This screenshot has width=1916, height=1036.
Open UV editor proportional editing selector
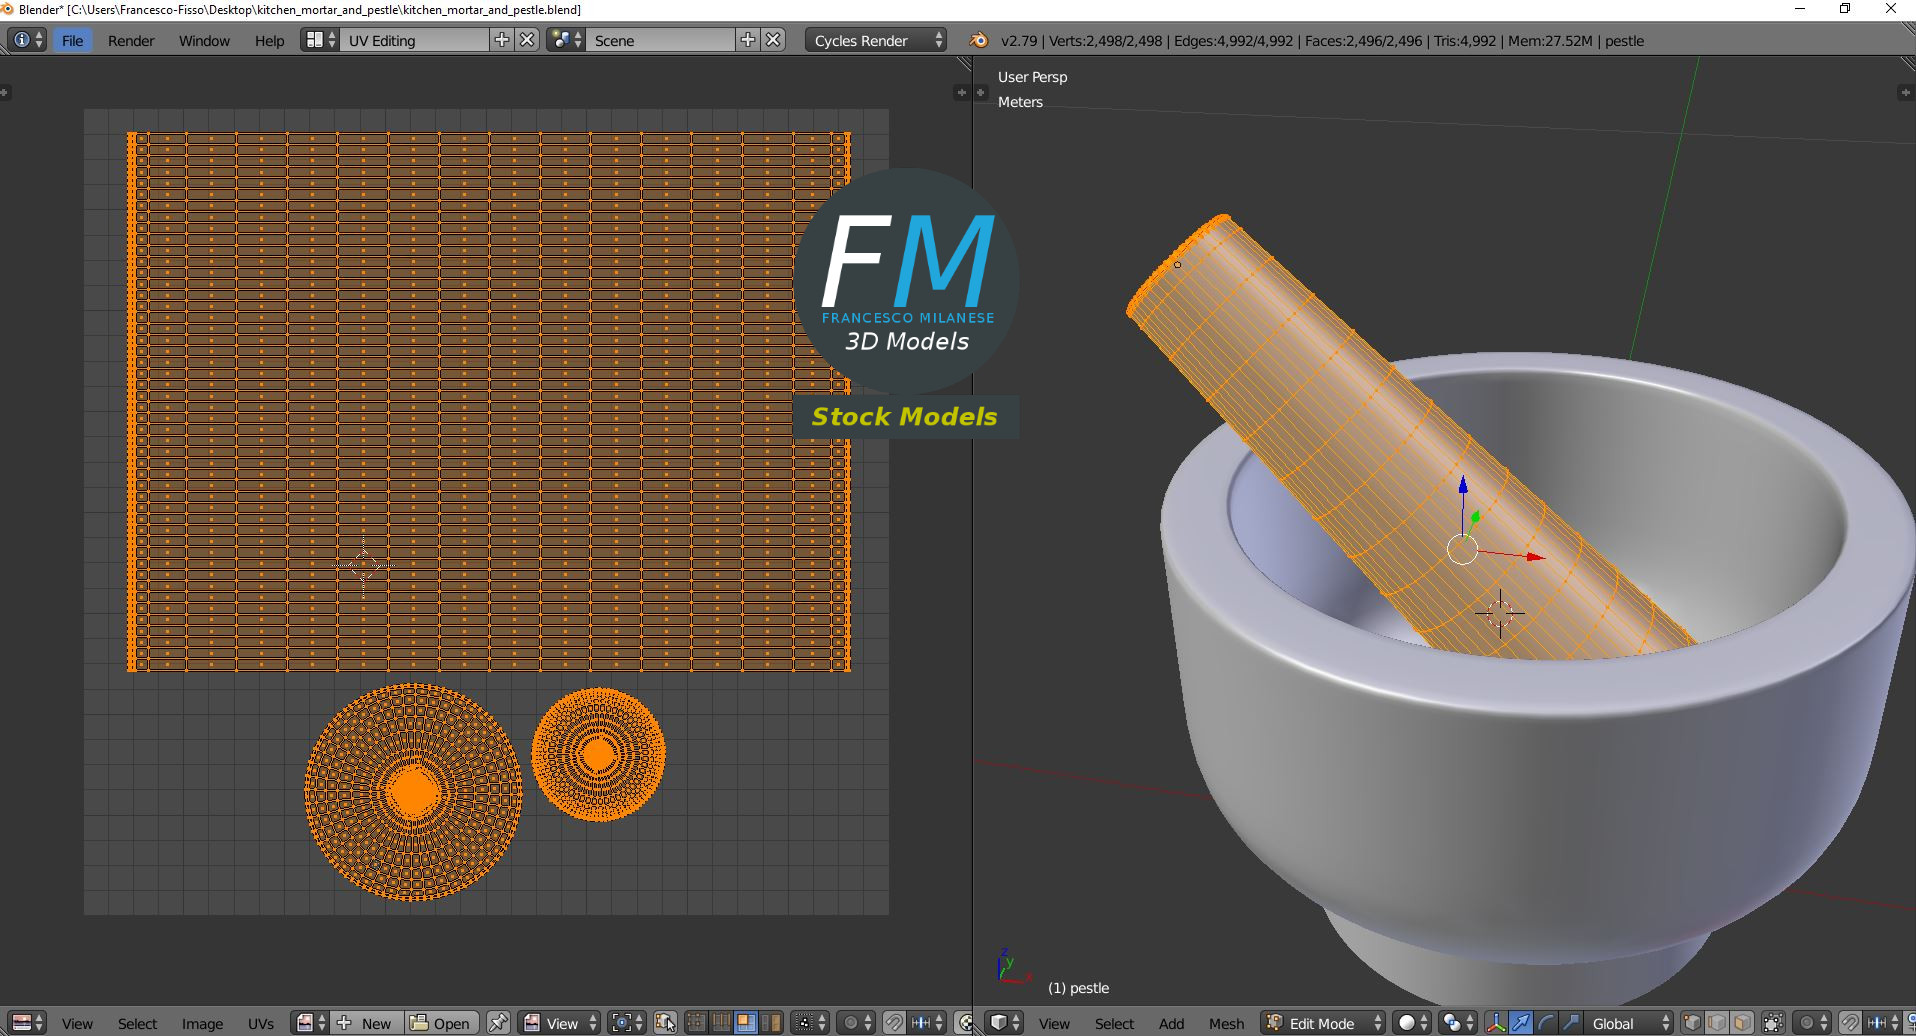tap(856, 1023)
